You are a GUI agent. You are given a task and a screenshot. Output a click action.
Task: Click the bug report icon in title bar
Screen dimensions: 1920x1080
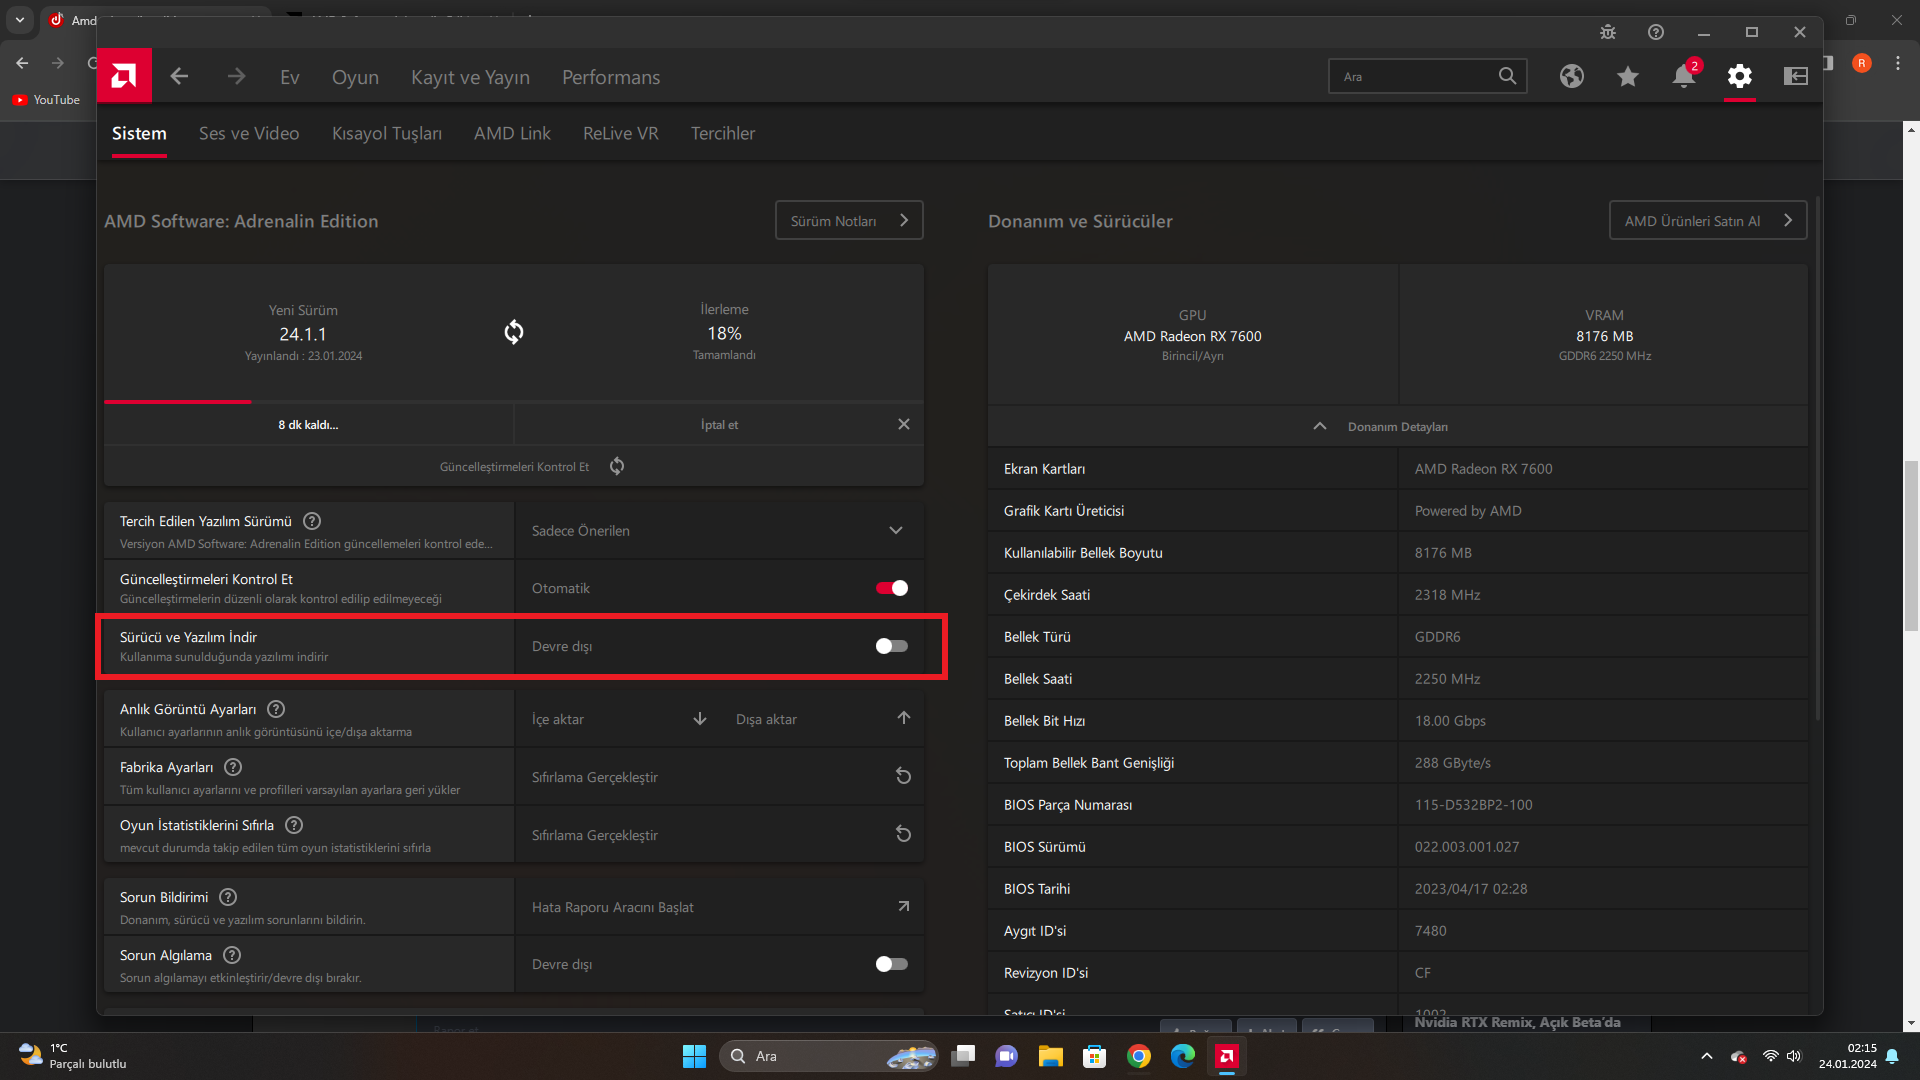point(1608,32)
